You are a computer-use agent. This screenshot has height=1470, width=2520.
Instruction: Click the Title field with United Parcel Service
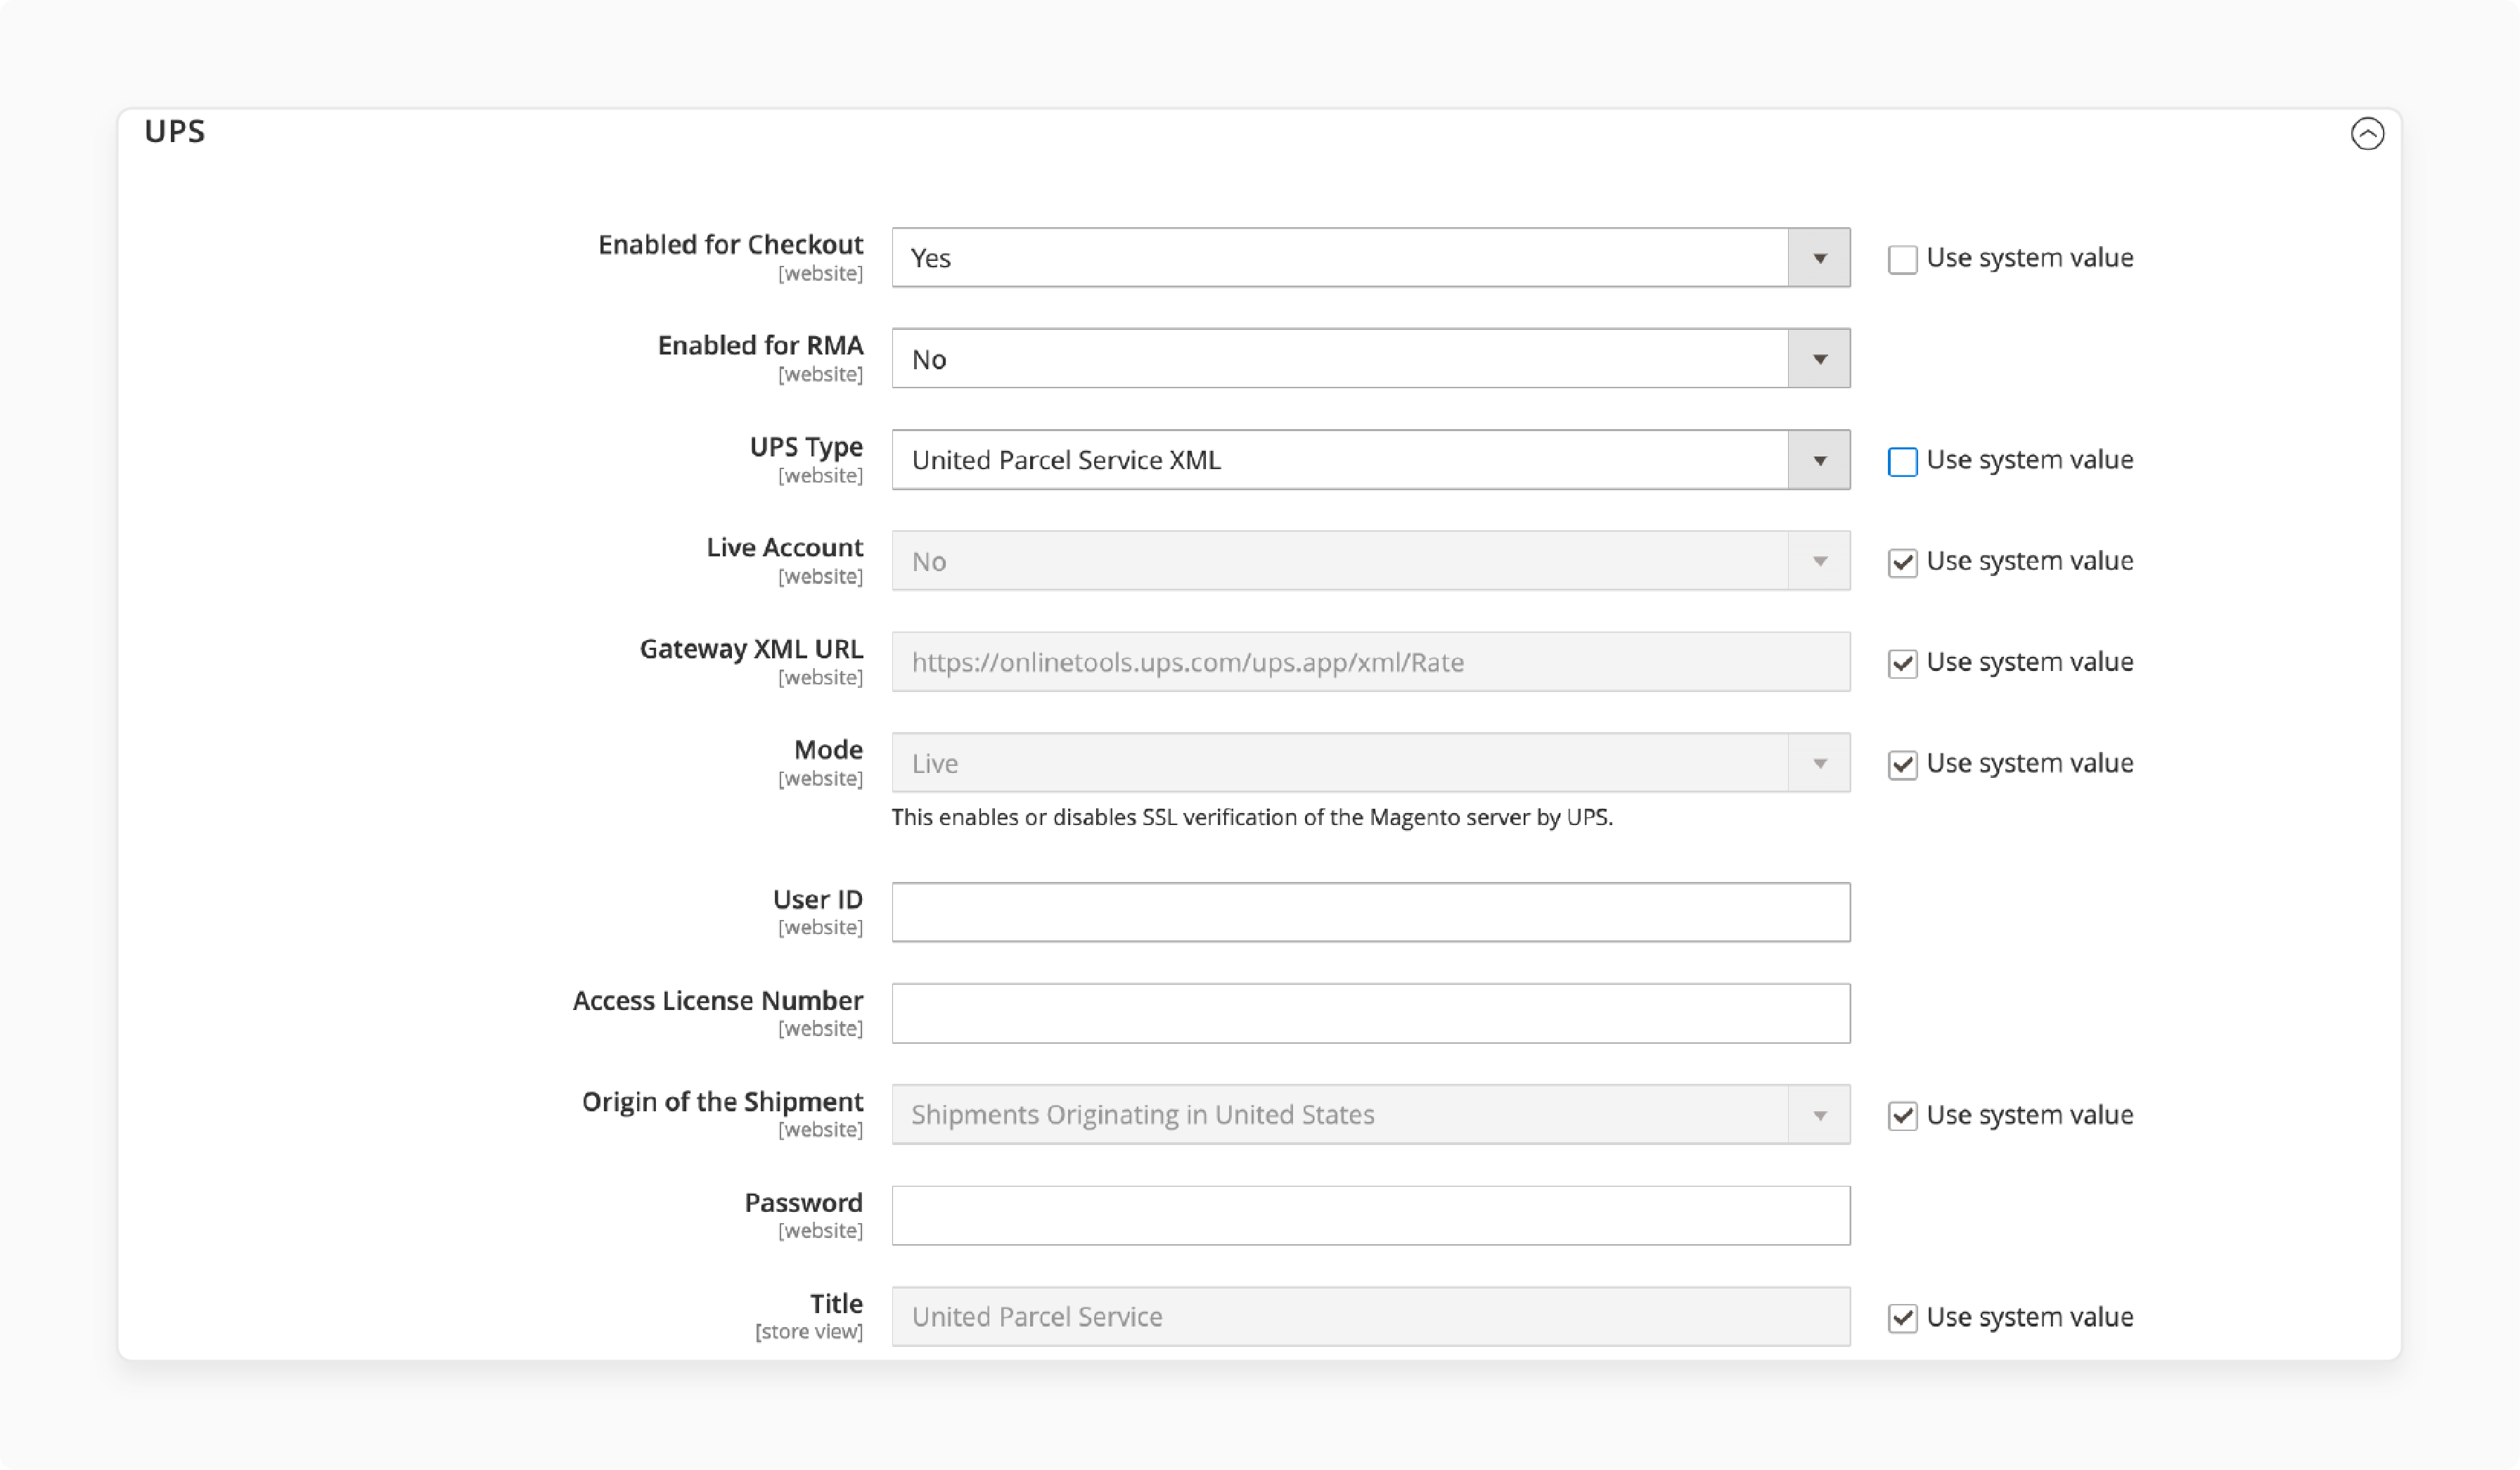pos(1370,1316)
